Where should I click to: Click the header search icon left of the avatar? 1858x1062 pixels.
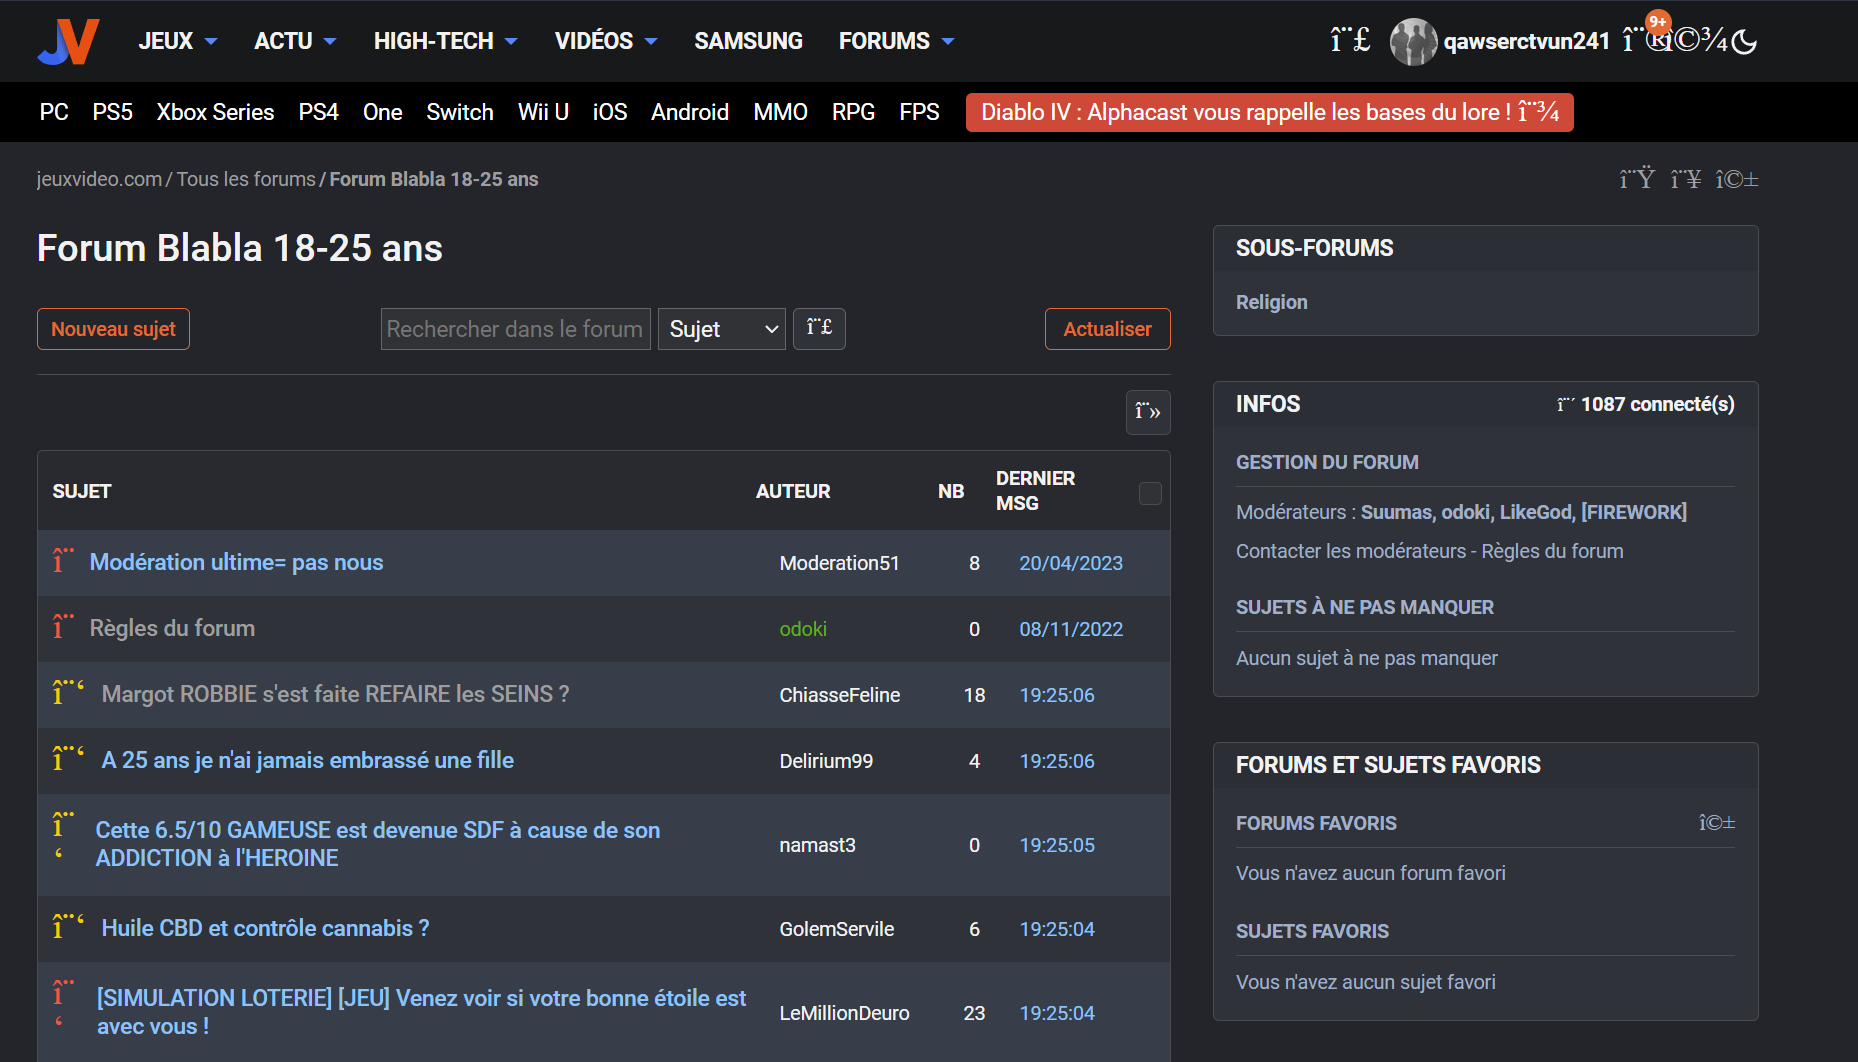pyautogui.click(x=1349, y=41)
